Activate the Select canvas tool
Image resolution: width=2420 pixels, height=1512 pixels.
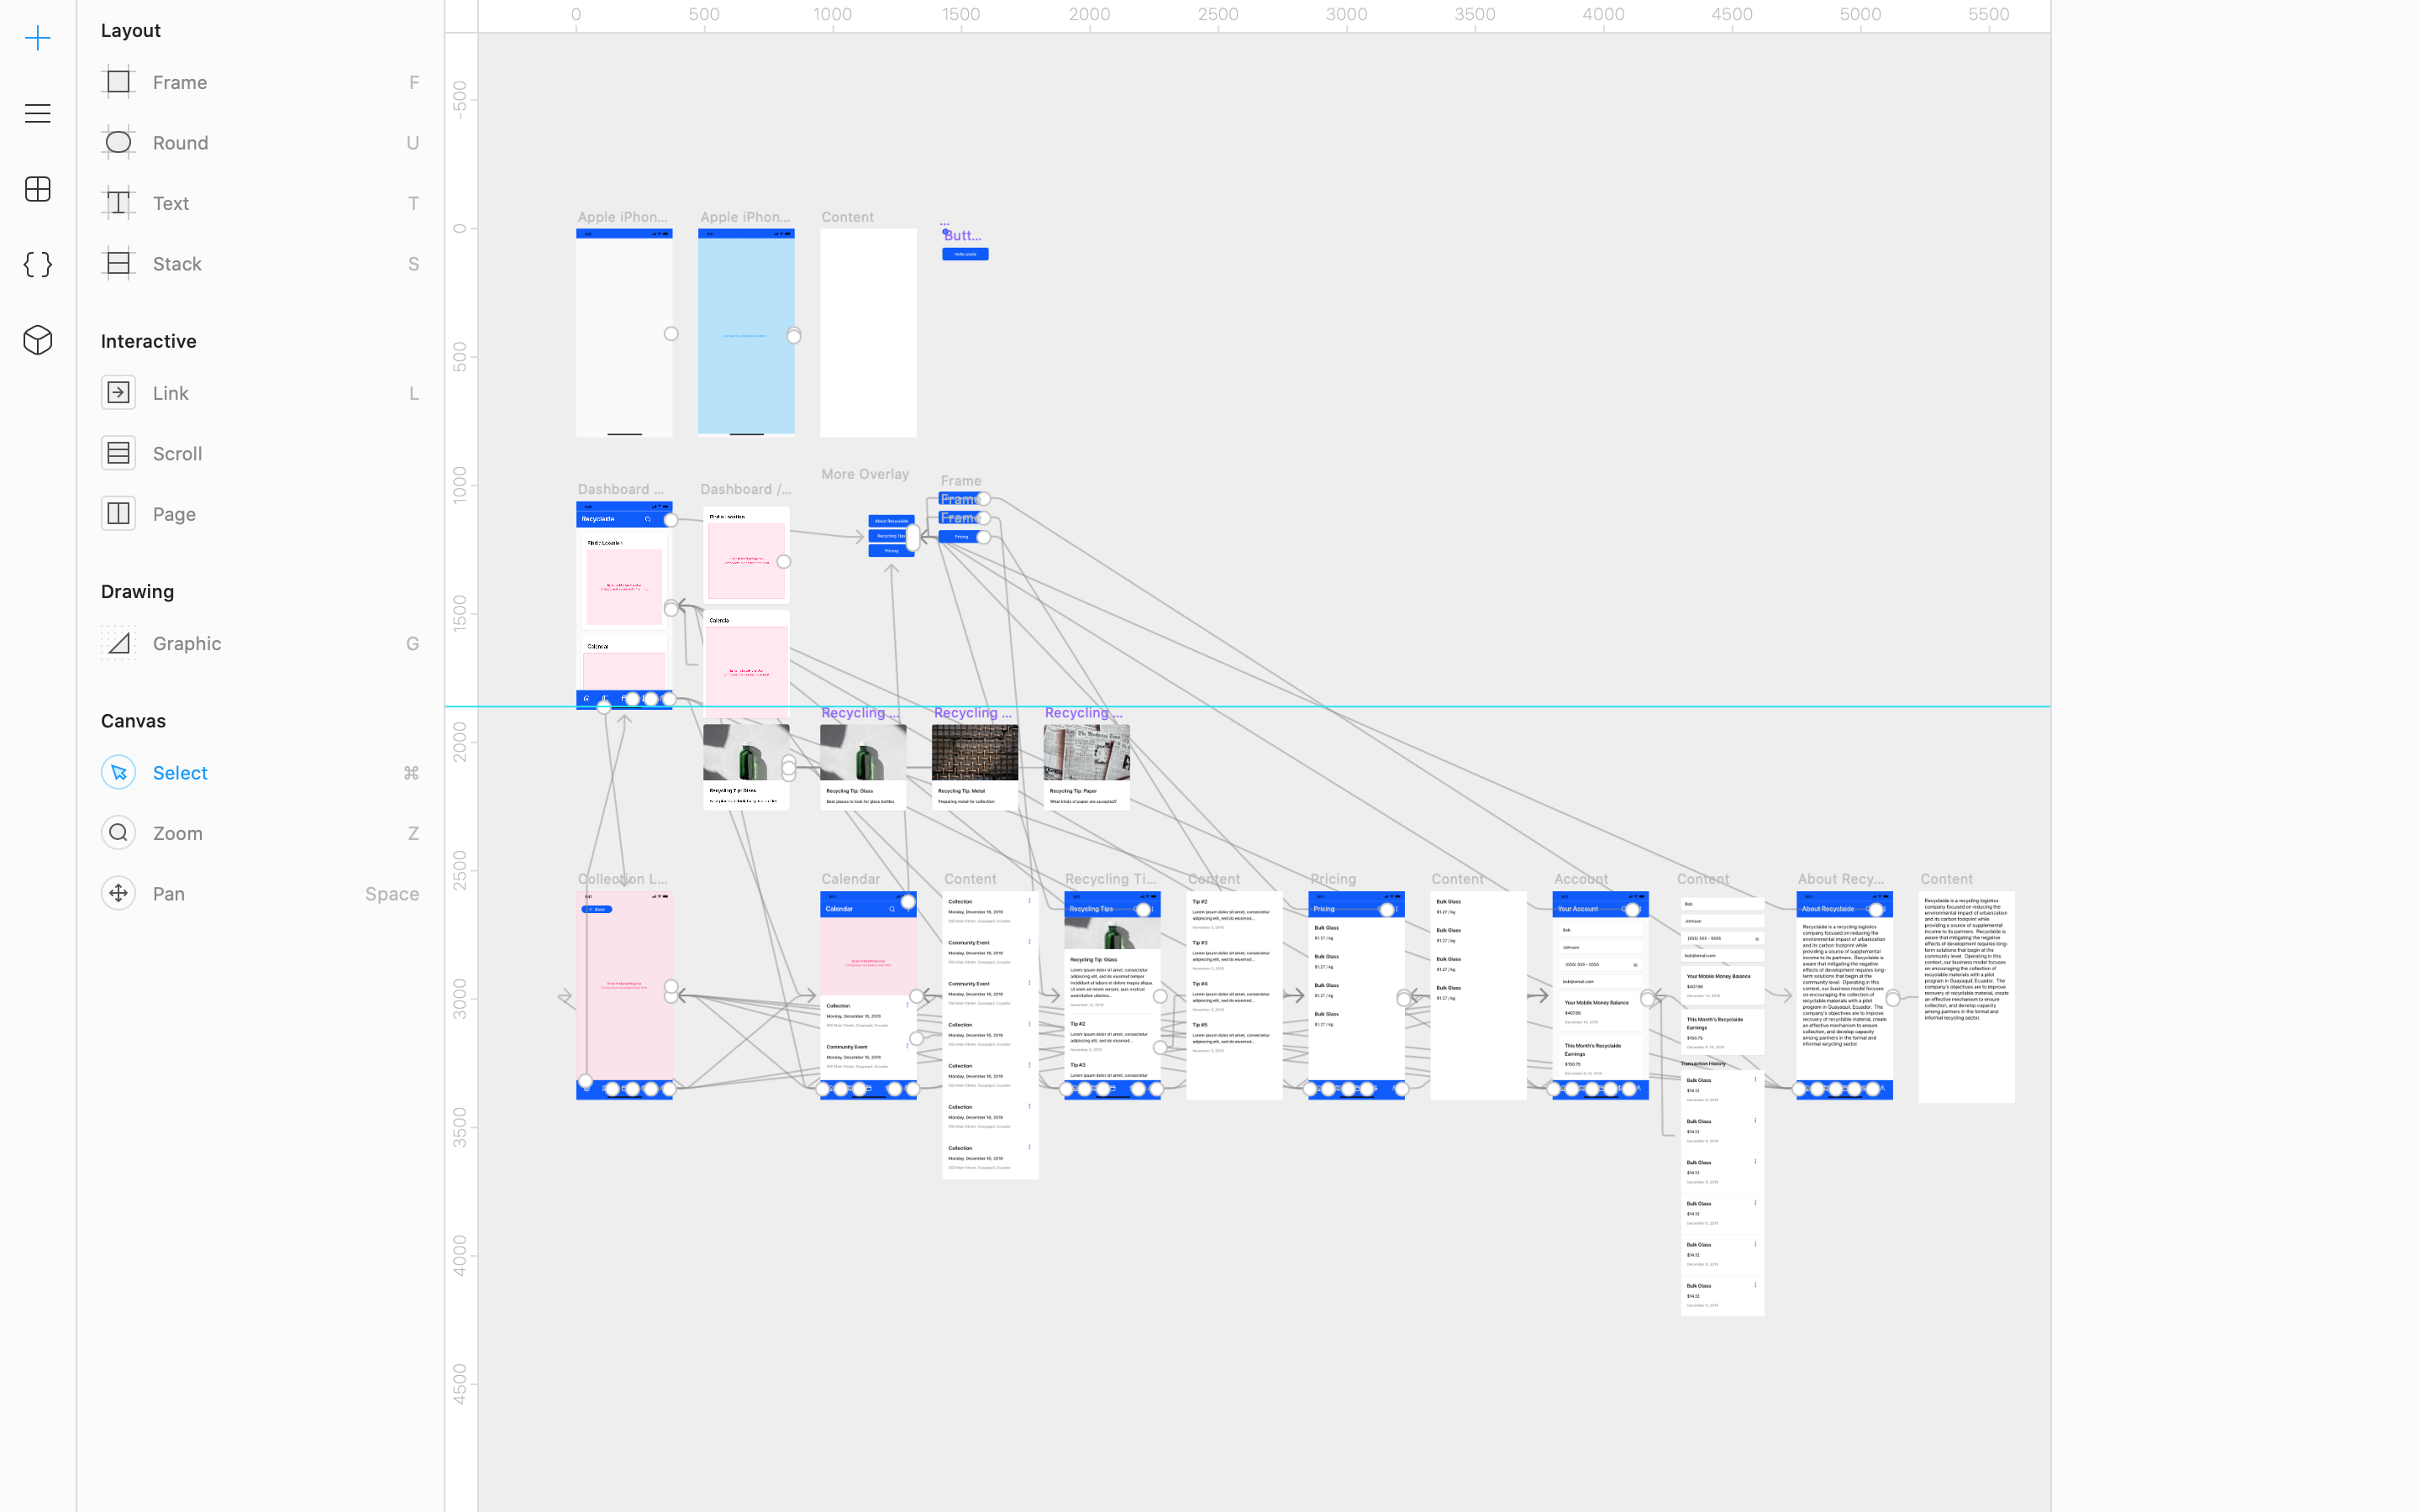180,773
